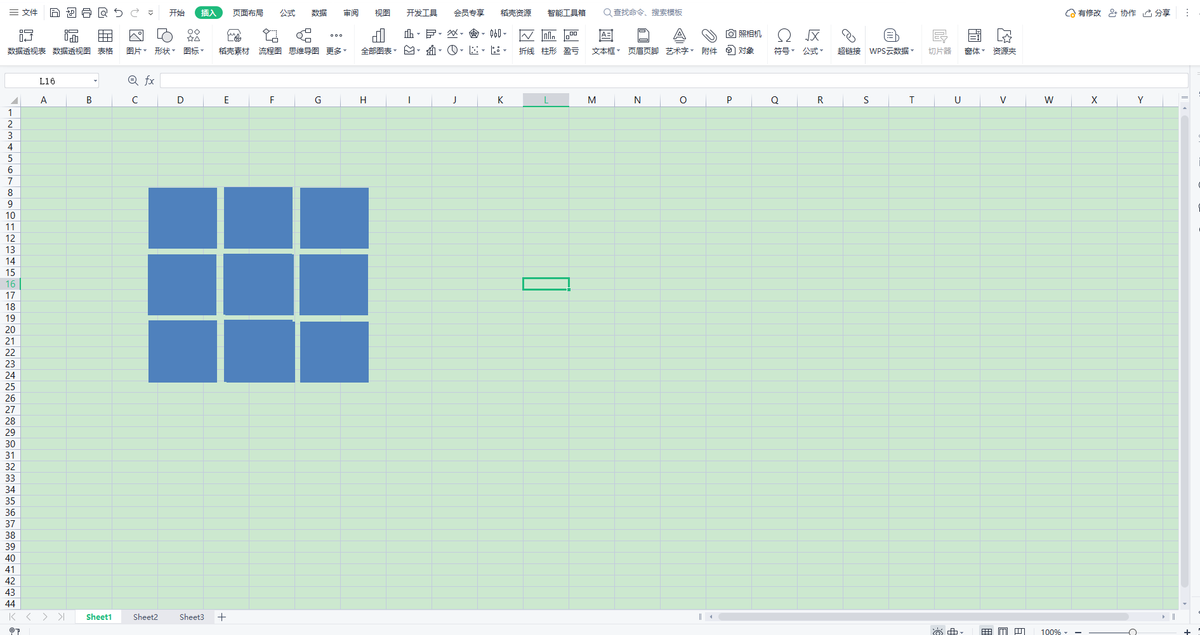The width and height of the screenshot is (1200, 635).
Task: Open the flowchart tool (流程图)
Action: (x=270, y=40)
